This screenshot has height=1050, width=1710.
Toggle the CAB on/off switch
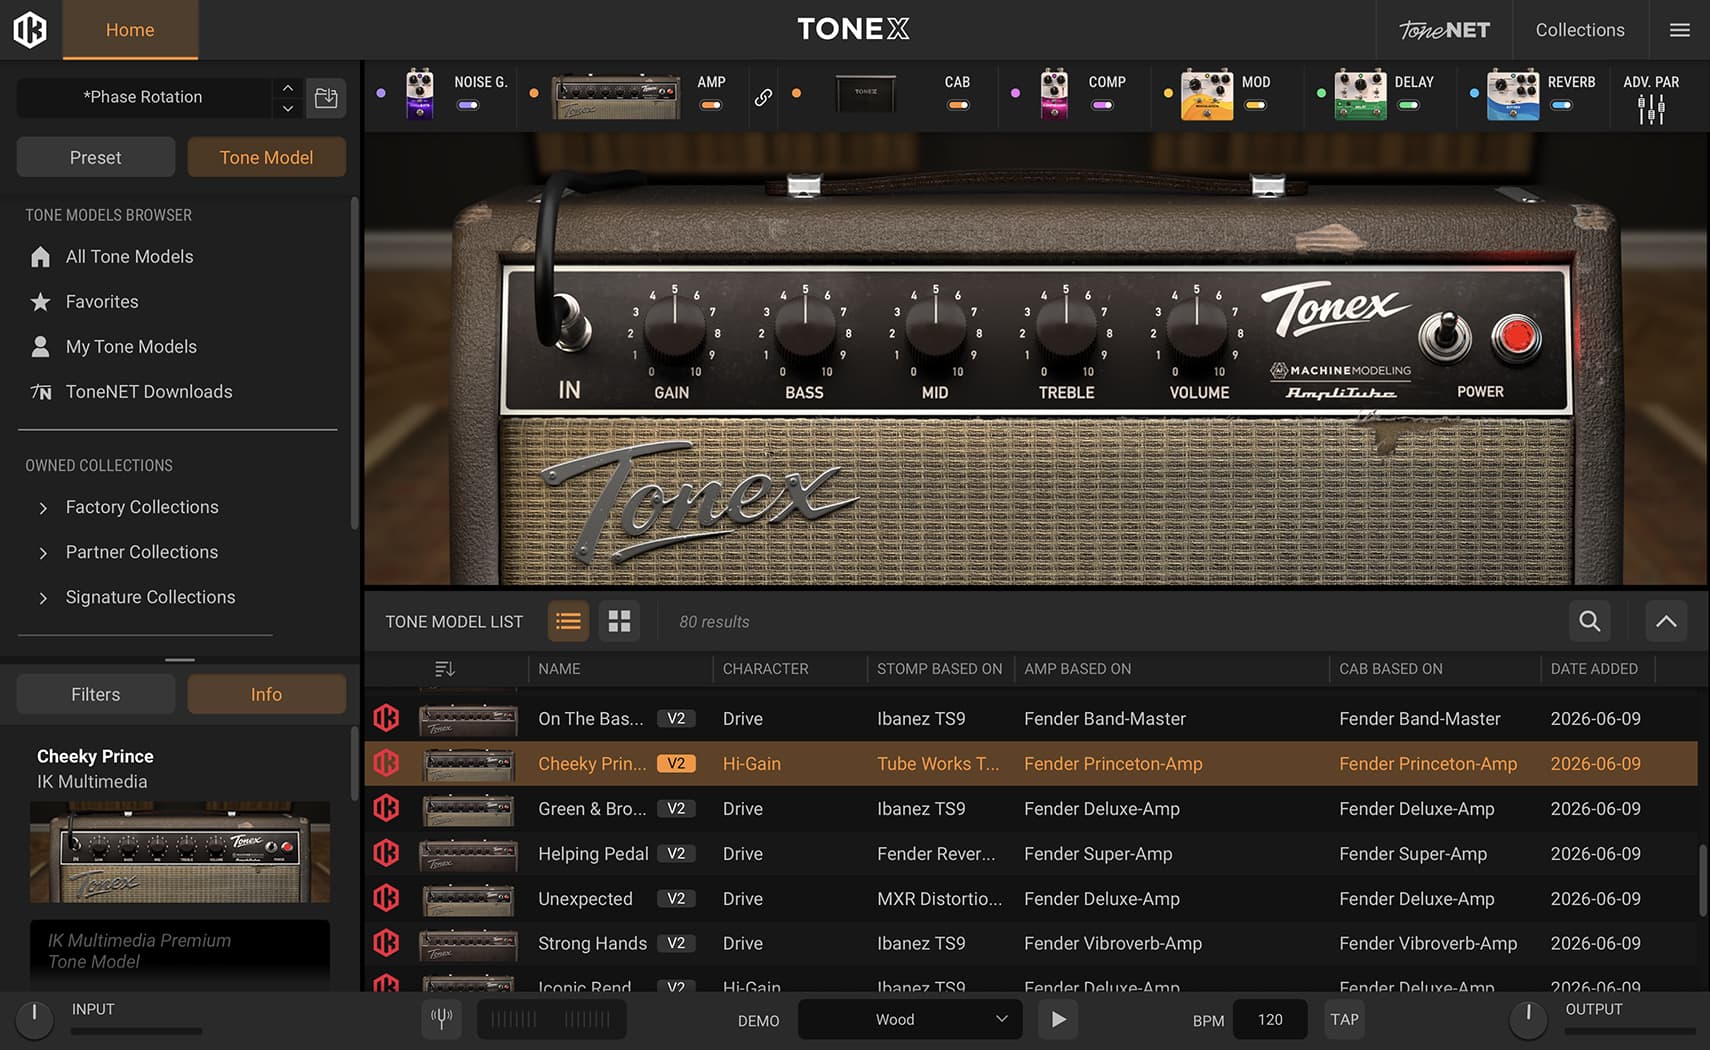click(x=958, y=105)
